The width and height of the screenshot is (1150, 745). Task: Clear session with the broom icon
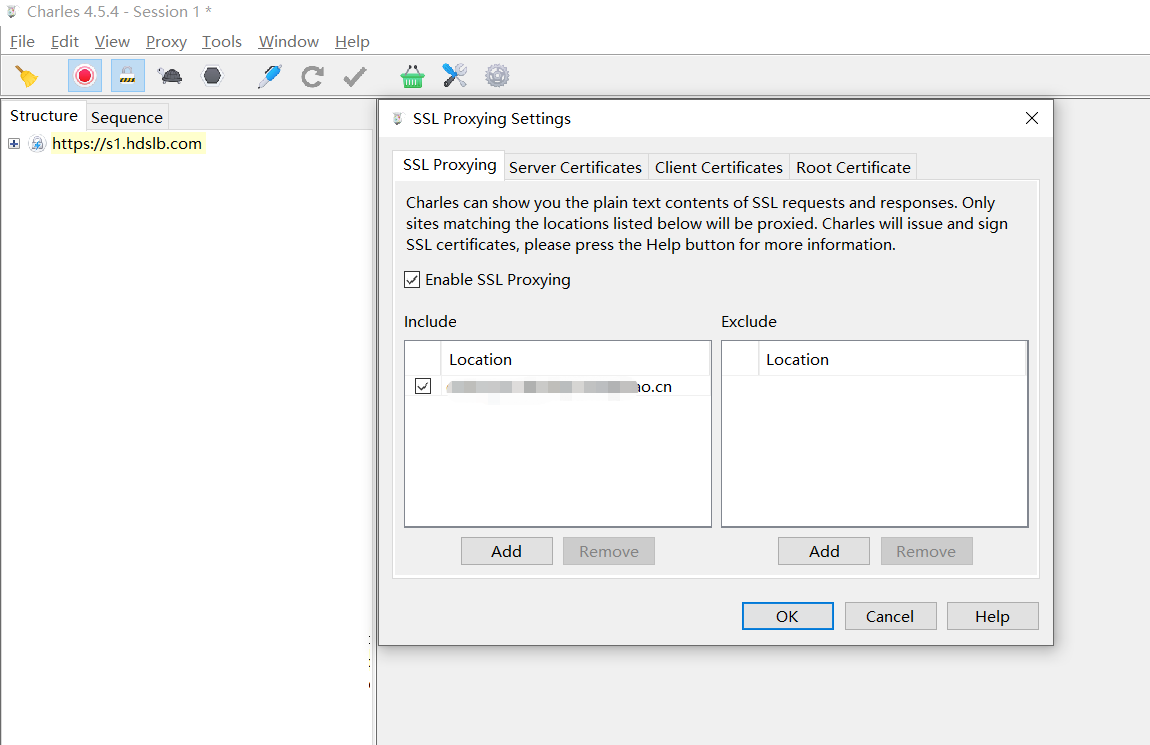(x=27, y=76)
